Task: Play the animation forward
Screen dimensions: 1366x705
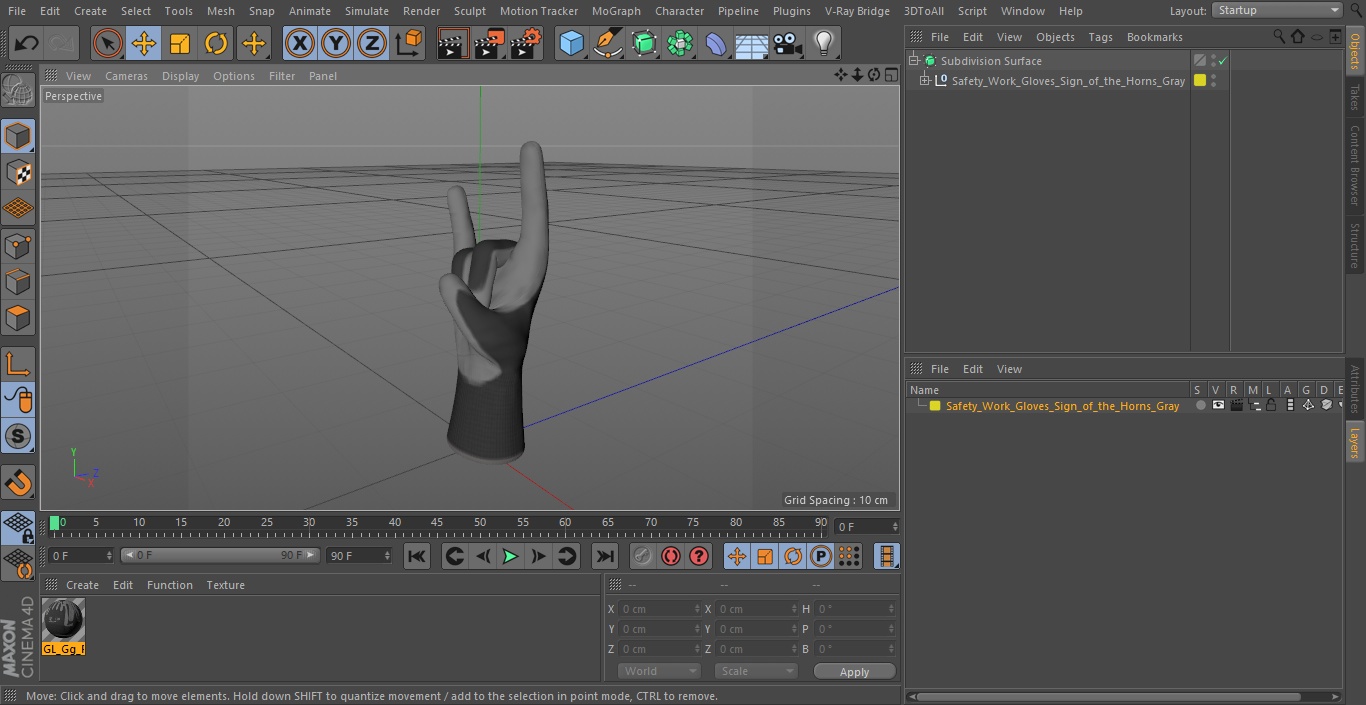Action: (x=510, y=556)
